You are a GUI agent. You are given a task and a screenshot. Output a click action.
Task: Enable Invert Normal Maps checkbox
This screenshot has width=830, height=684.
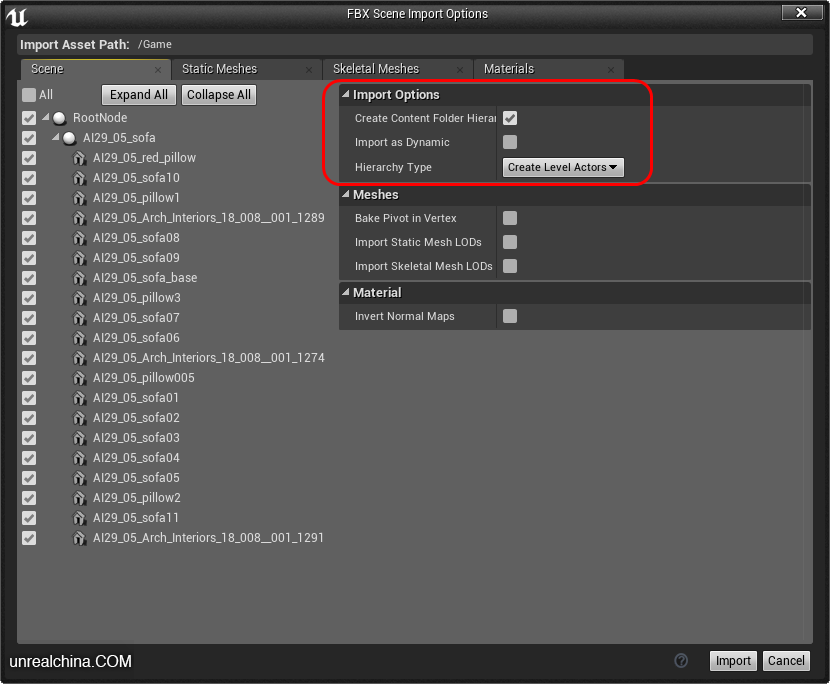tap(510, 316)
